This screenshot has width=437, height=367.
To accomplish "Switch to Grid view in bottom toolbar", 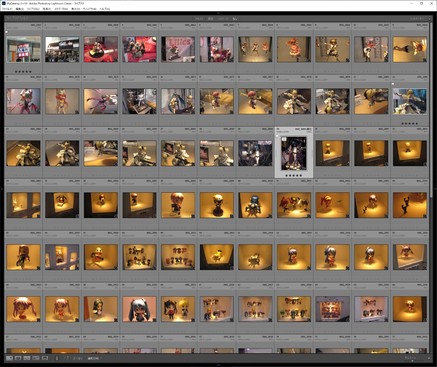I will coord(9,358).
